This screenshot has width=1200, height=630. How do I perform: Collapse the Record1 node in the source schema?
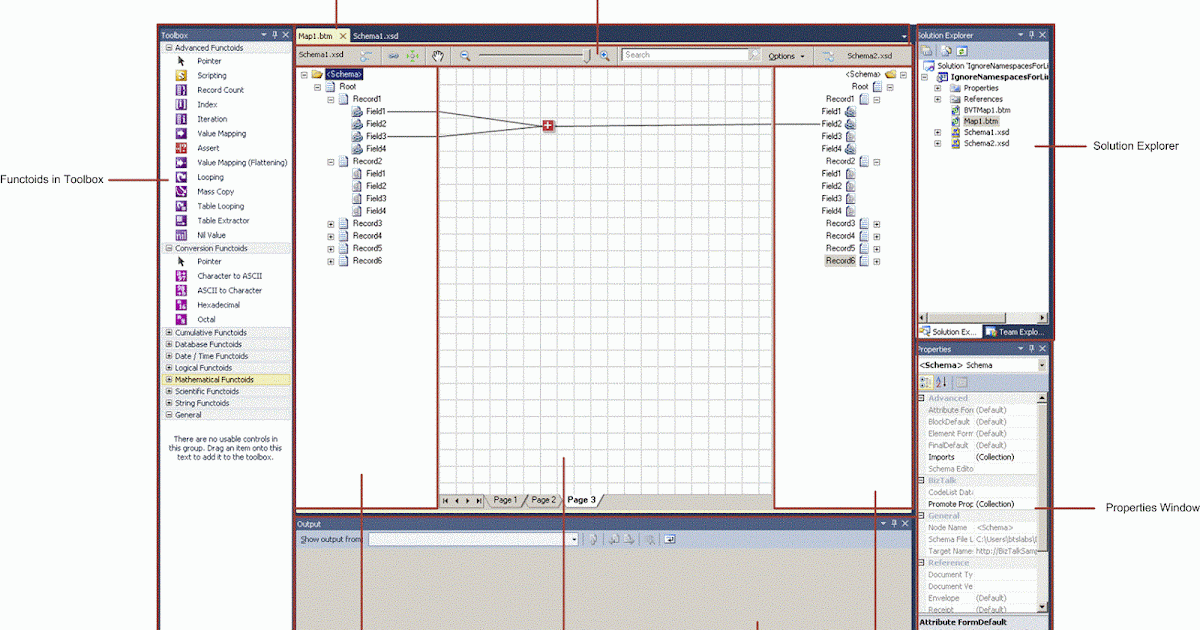pyautogui.click(x=332, y=98)
